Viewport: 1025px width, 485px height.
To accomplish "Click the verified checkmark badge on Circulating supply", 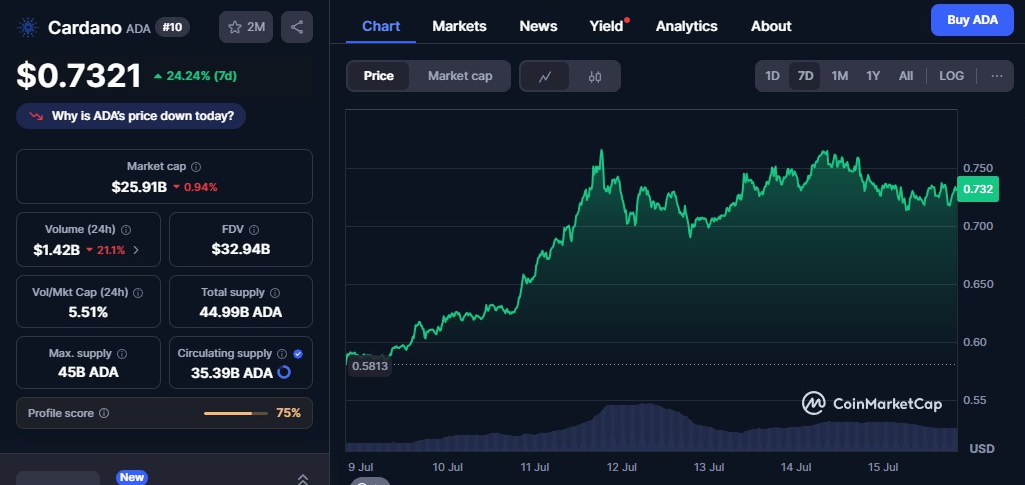I will [298, 354].
